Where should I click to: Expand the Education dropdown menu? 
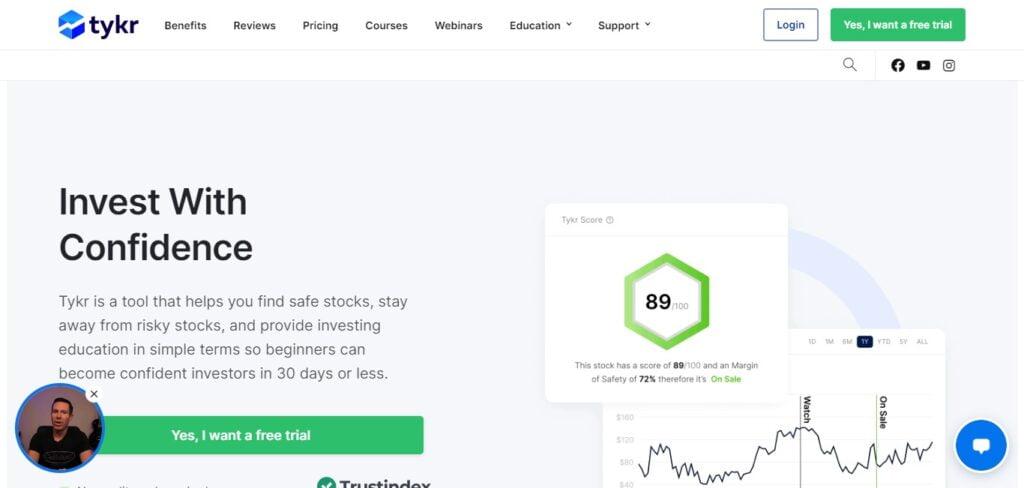(540, 25)
